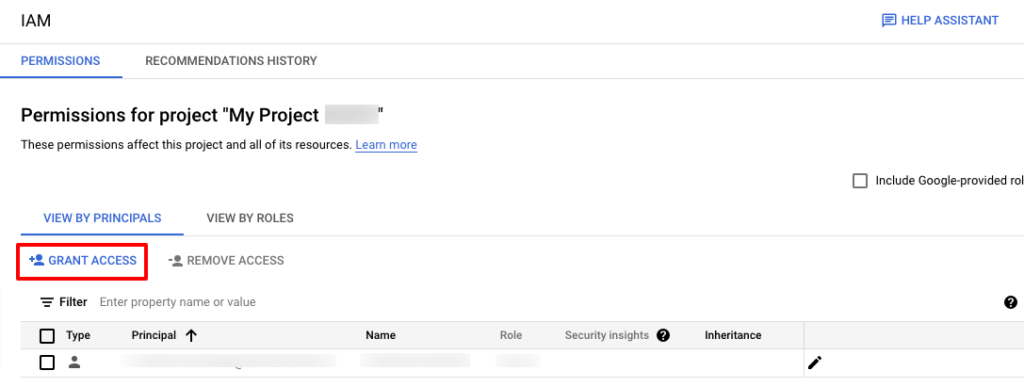The image size is (1024, 387).
Task: Click the Remove Access person icon
Action: coord(175,260)
